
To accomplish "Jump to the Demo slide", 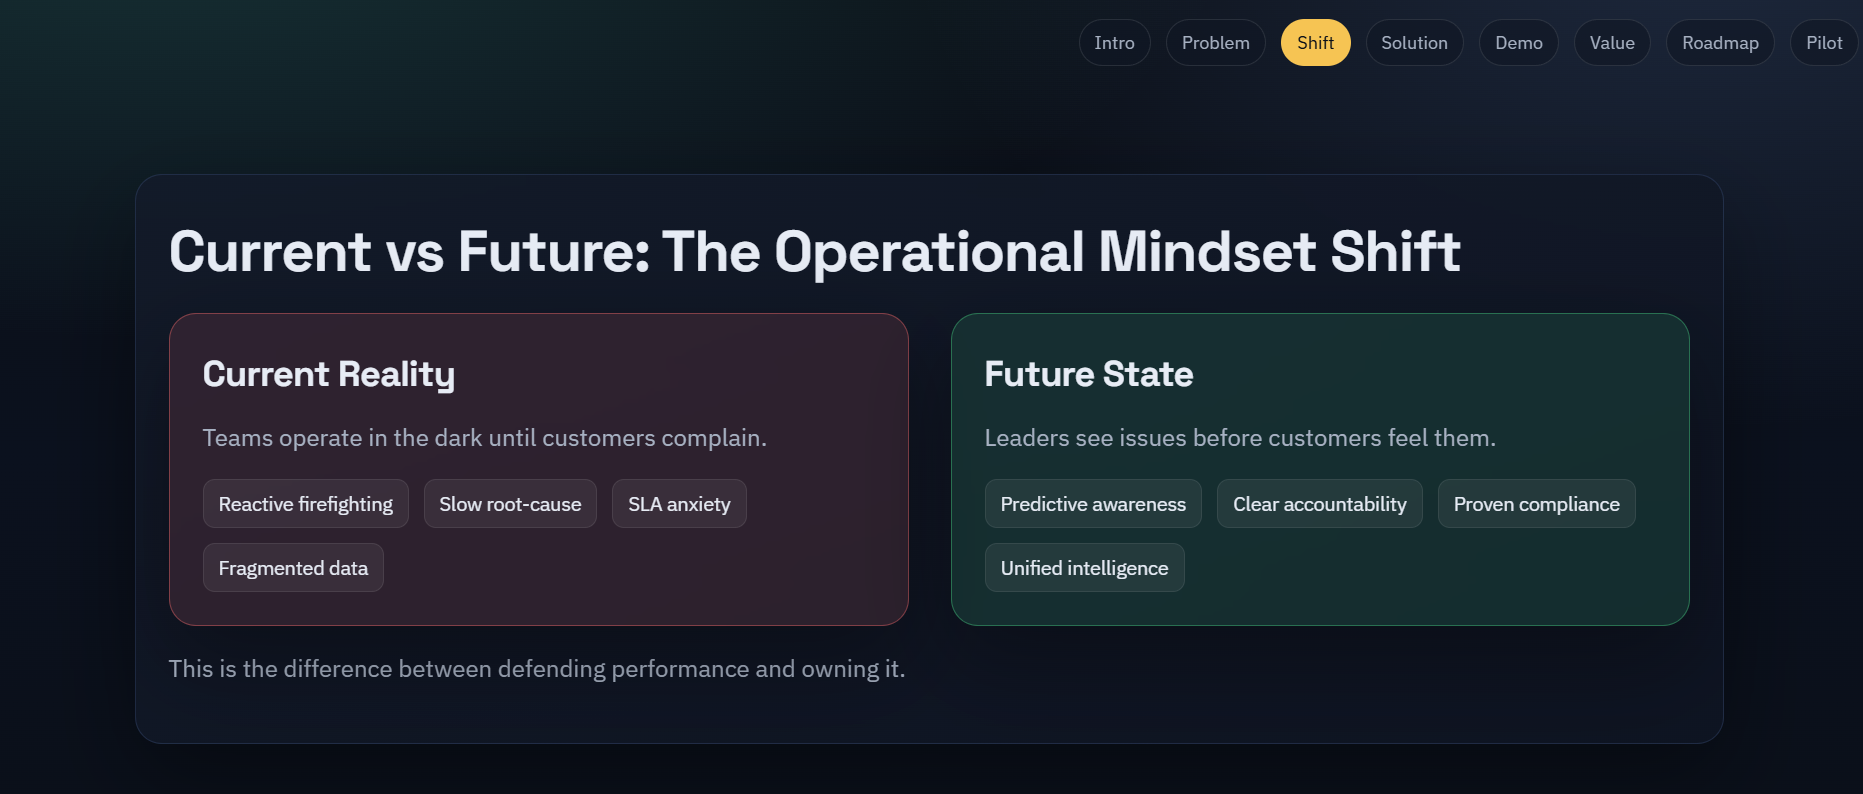I will (1518, 43).
